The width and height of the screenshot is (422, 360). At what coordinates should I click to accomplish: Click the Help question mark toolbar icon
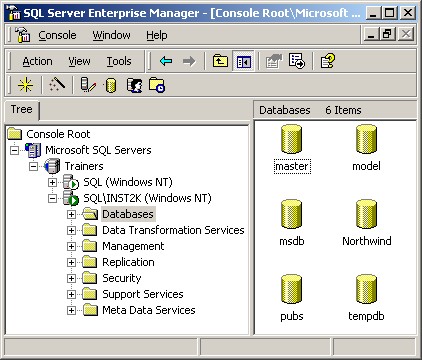(328, 61)
